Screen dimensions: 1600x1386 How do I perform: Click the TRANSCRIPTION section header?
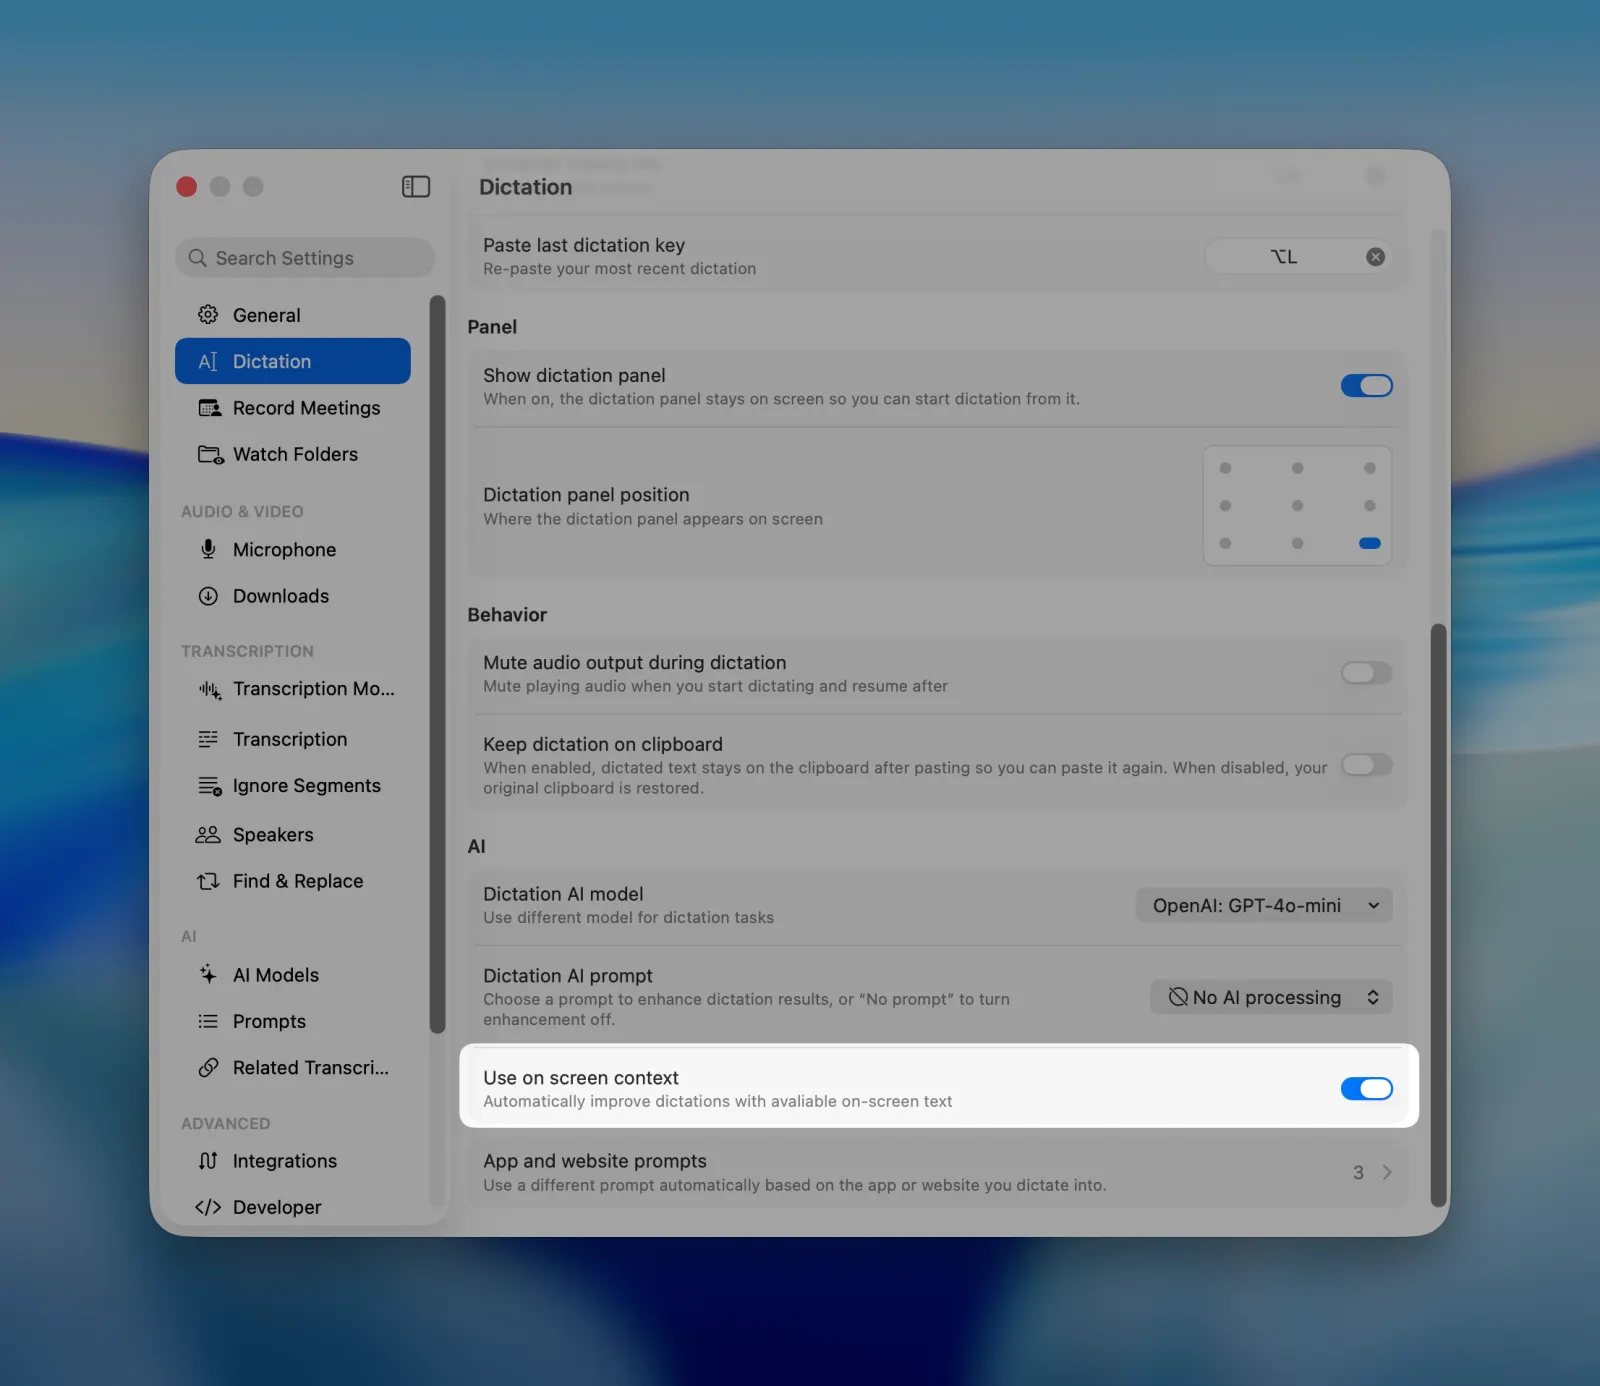[247, 651]
